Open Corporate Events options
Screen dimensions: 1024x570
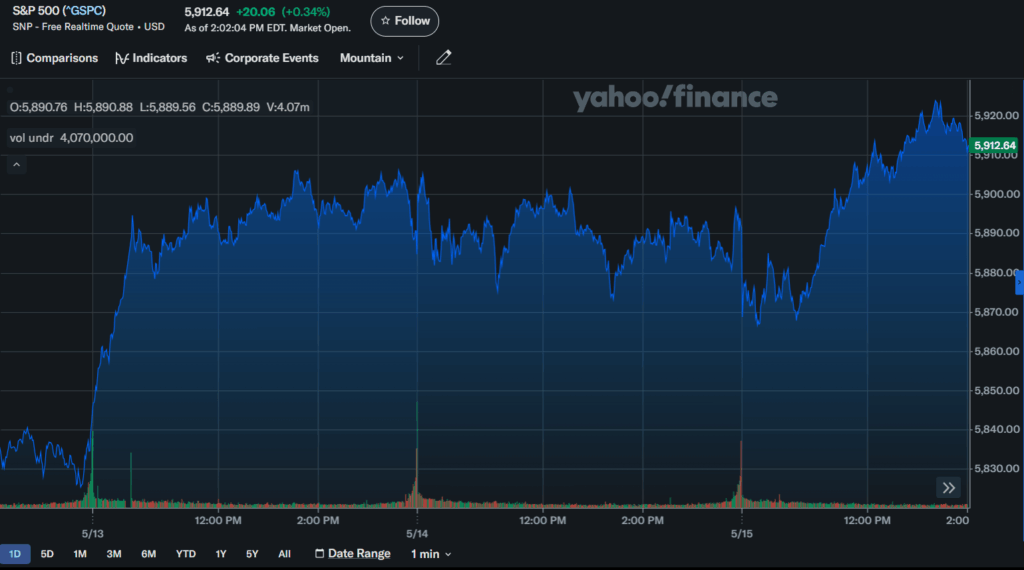click(263, 58)
